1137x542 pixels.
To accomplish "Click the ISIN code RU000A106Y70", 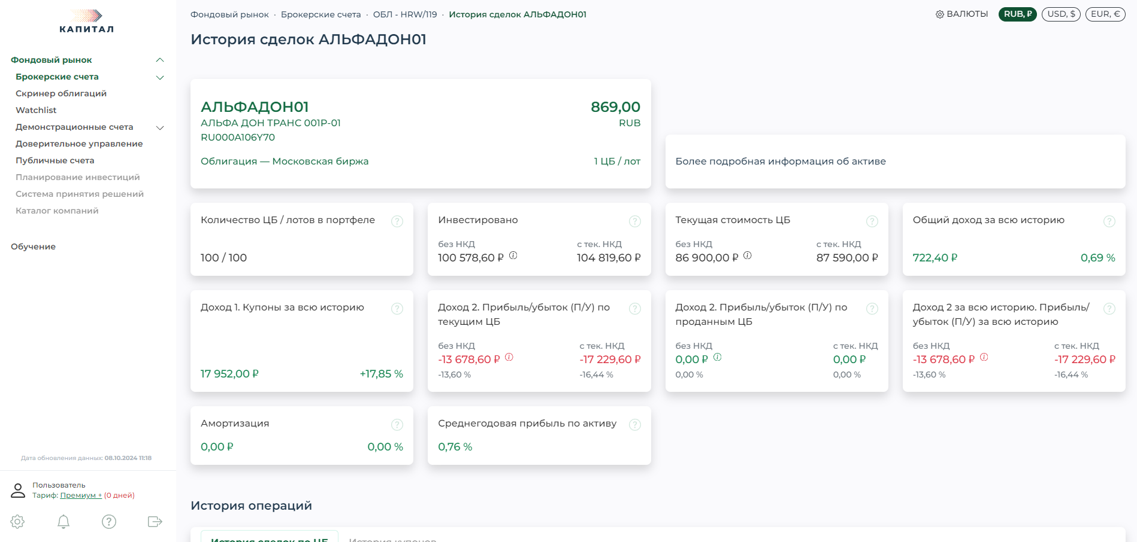I will click(x=238, y=137).
